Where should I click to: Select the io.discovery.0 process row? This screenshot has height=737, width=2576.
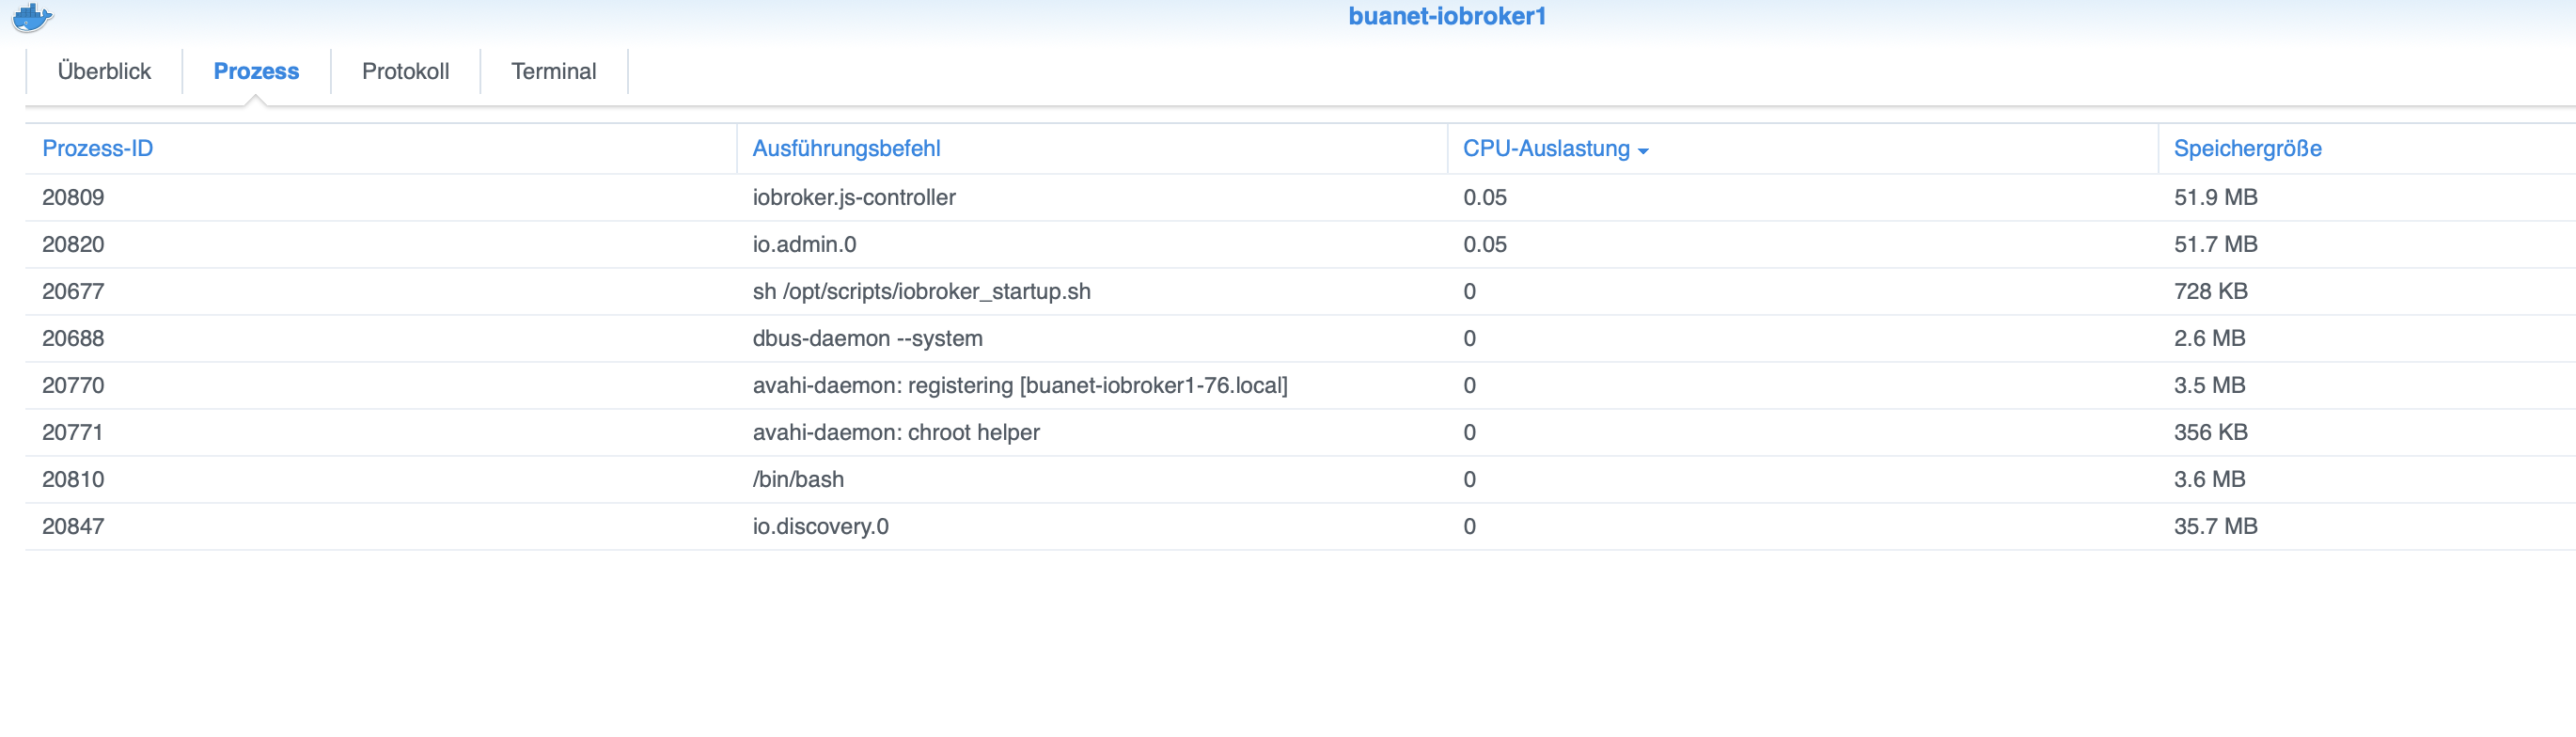[x=820, y=527]
